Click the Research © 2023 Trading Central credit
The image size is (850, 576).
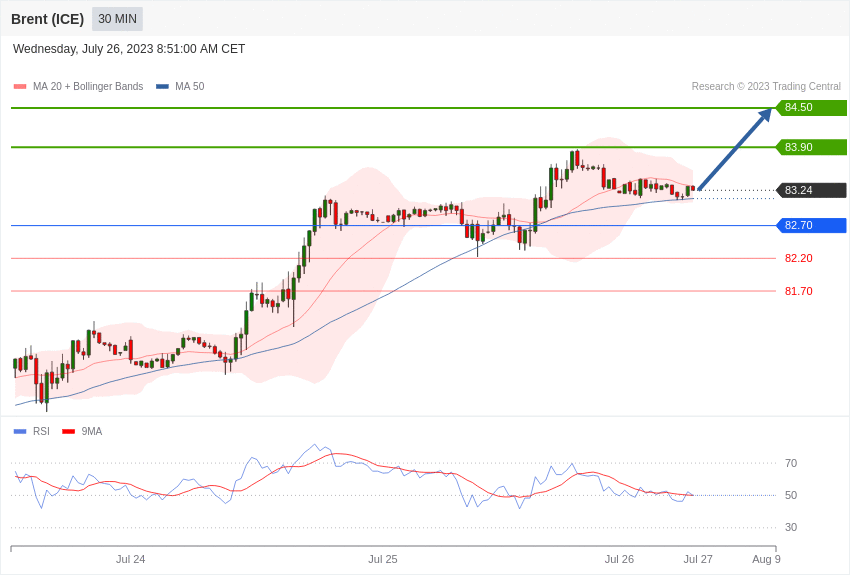click(766, 87)
